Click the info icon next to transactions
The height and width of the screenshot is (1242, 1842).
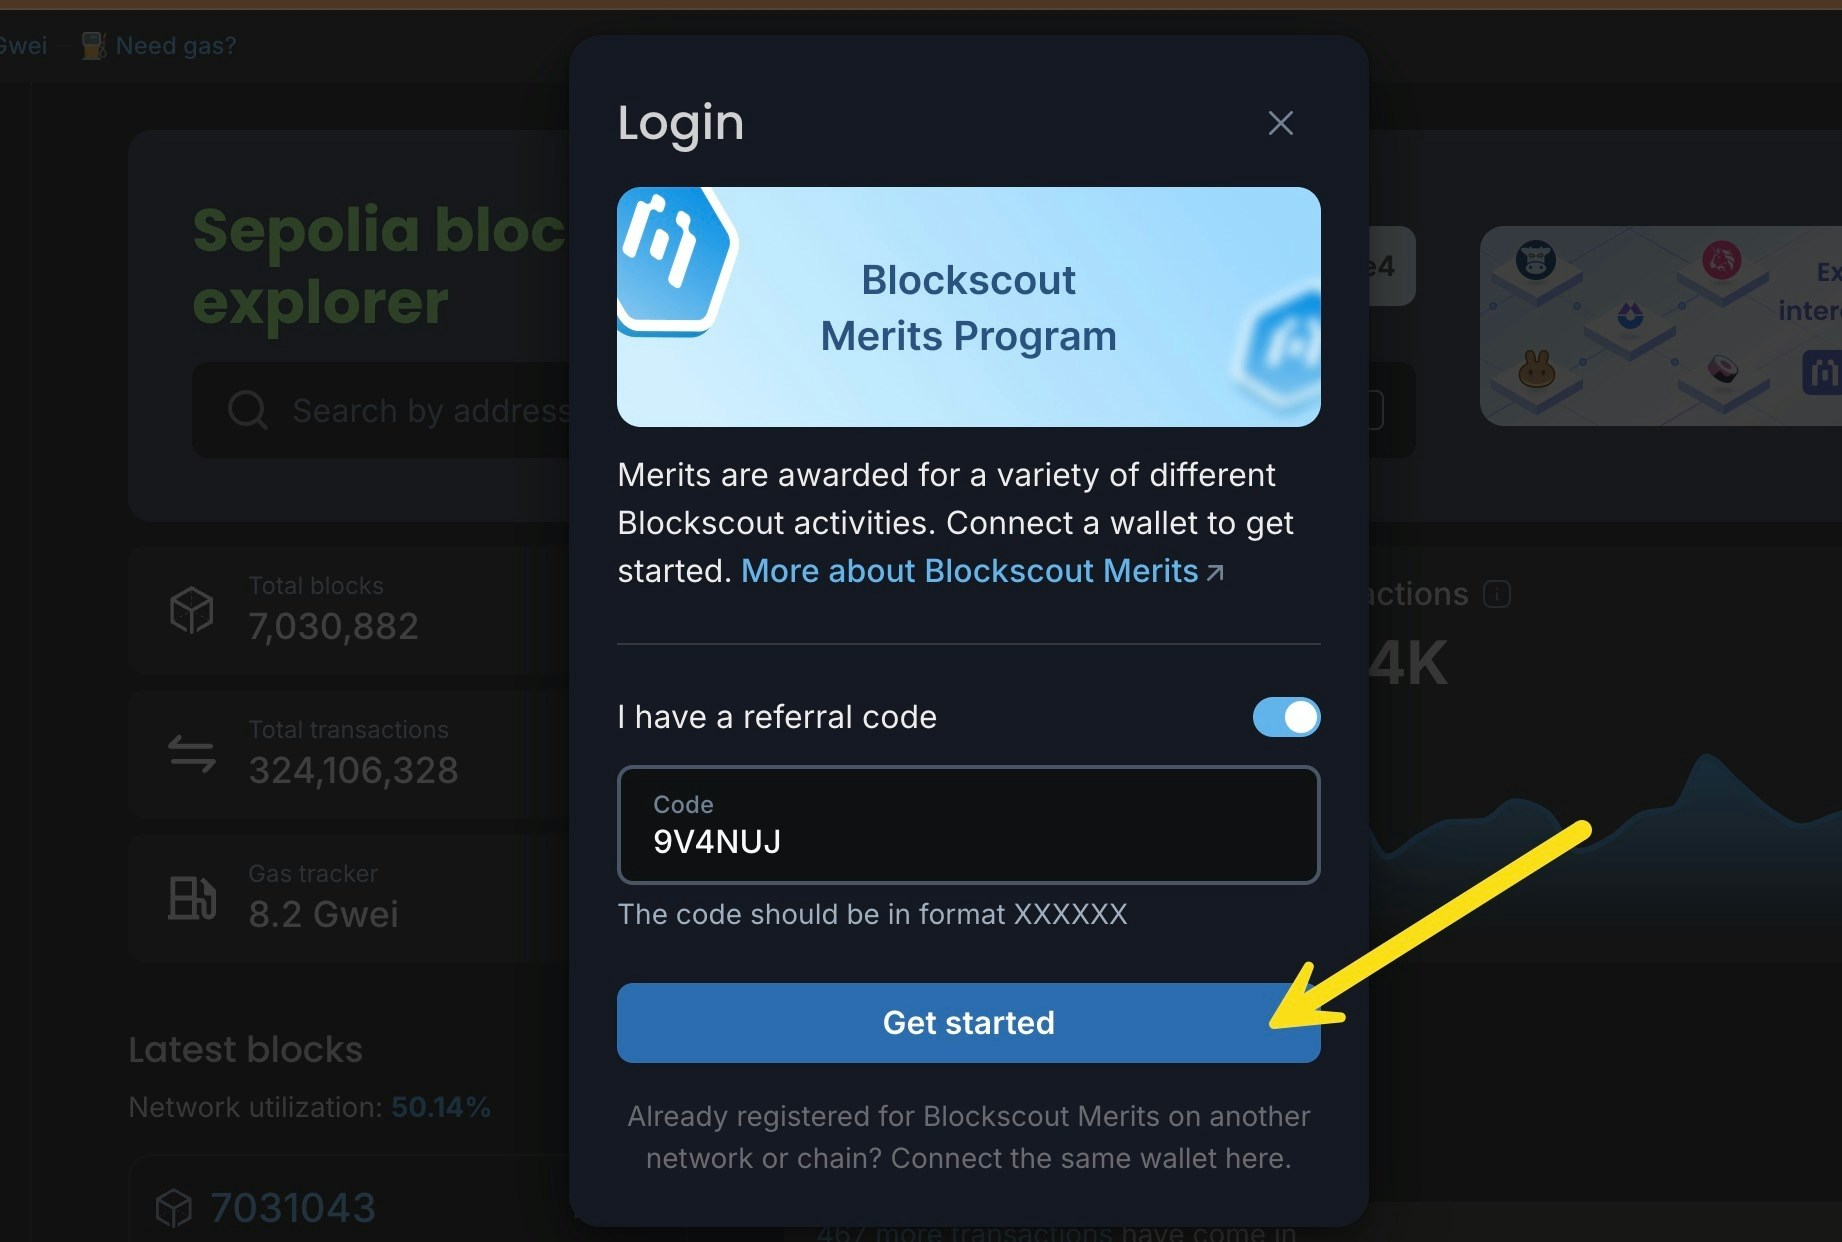1497,594
